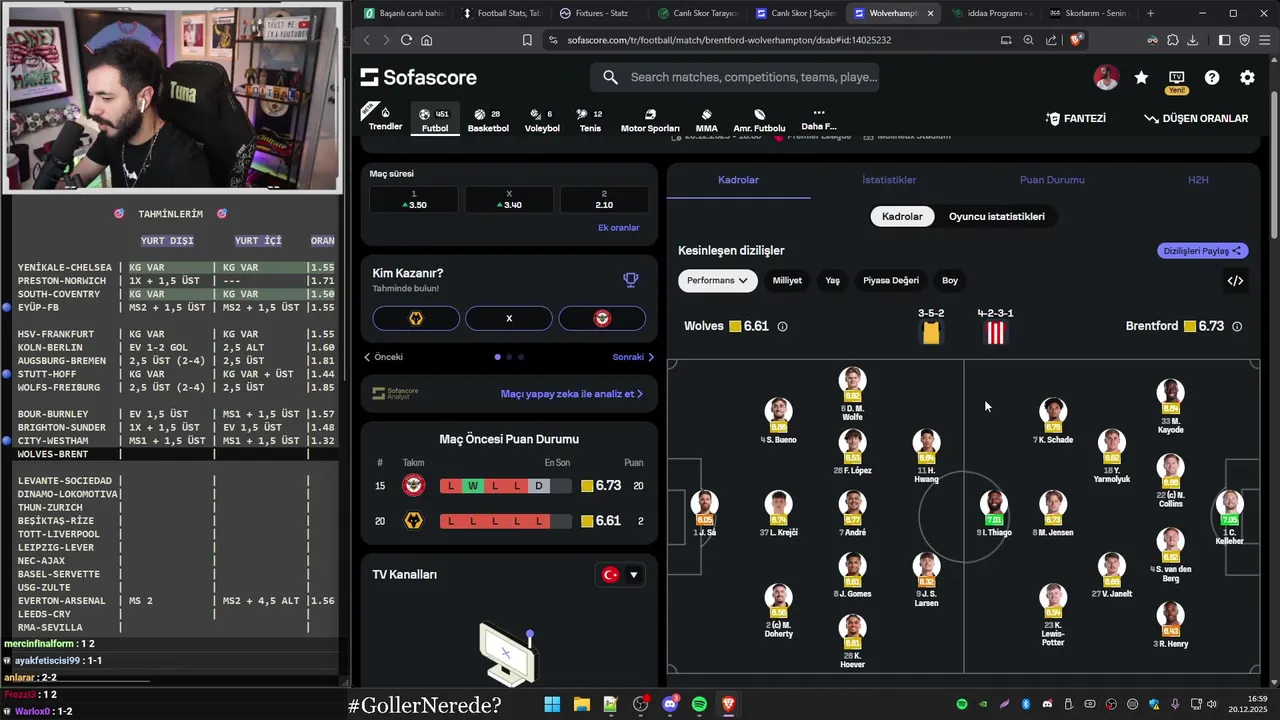This screenshot has width=1280, height=720.
Task: Click search matches input field
Action: pos(735,77)
